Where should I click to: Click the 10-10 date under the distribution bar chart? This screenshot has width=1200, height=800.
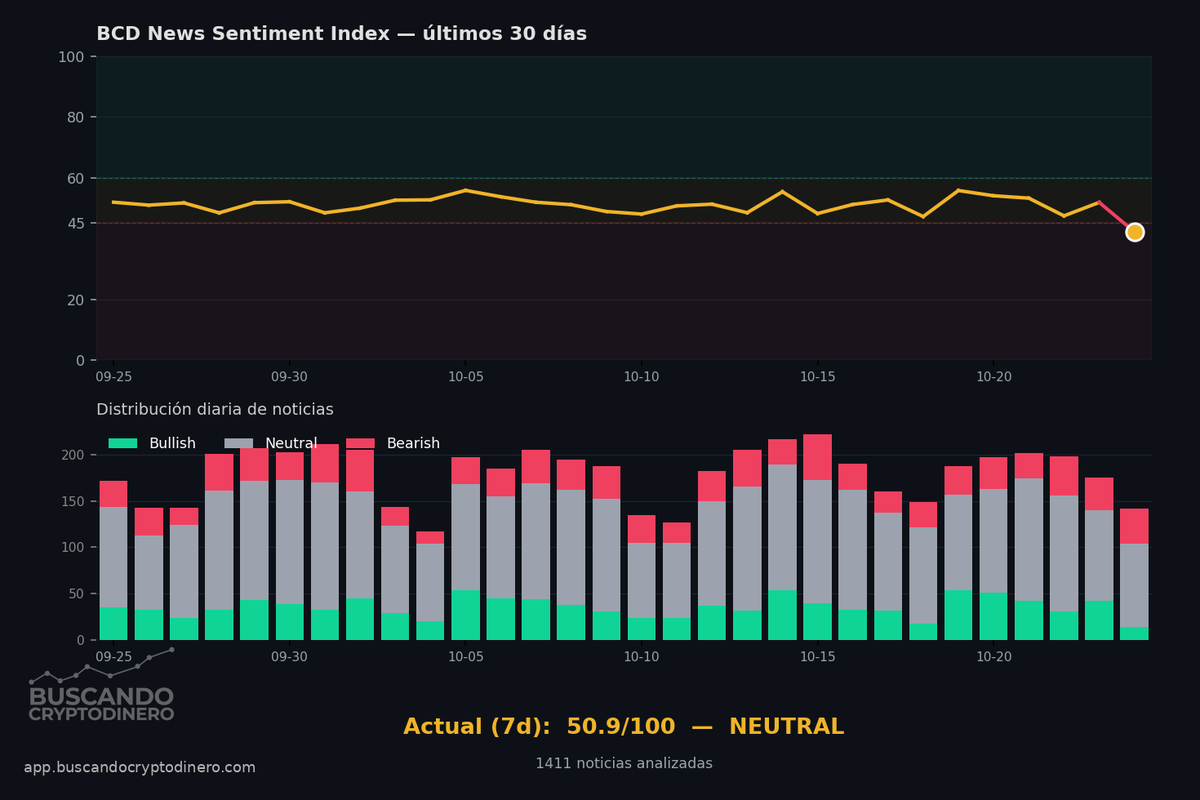(641, 657)
